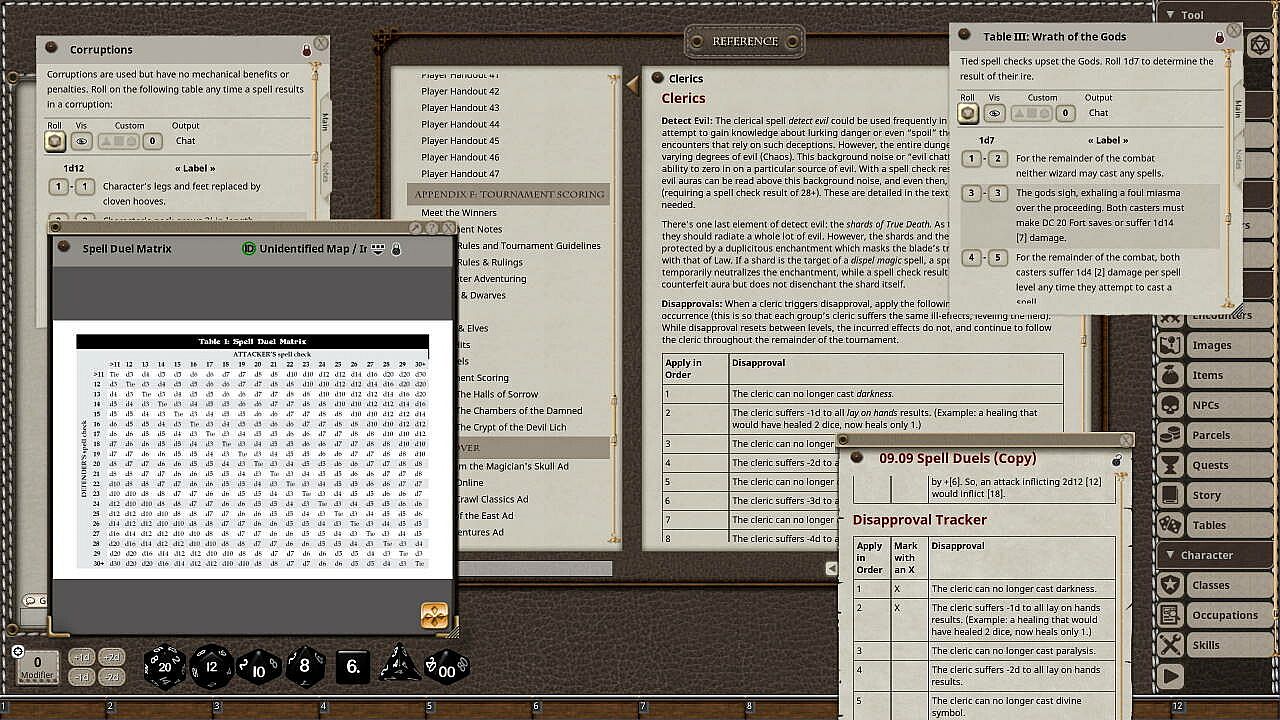
Task: Click the d100 percentile die
Action: [x=446, y=667]
